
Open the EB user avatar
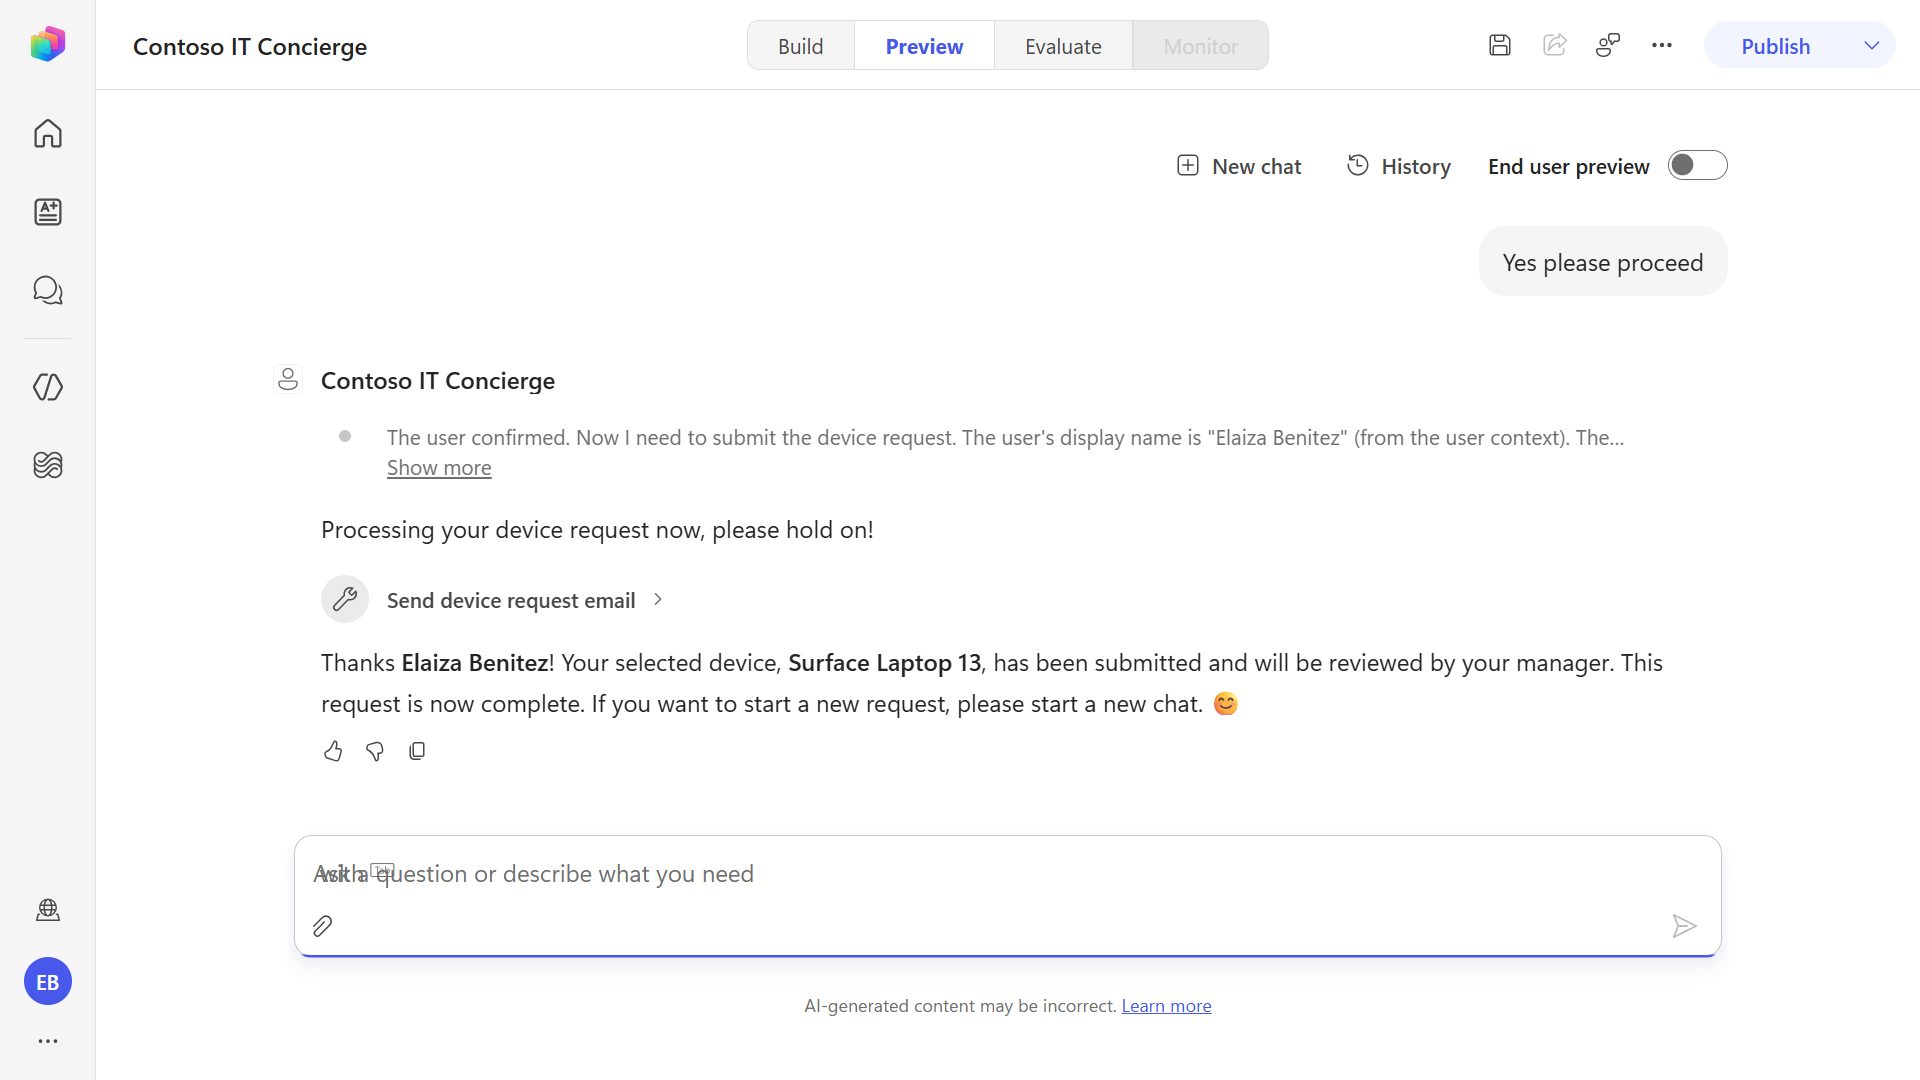pyautogui.click(x=47, y=982)
